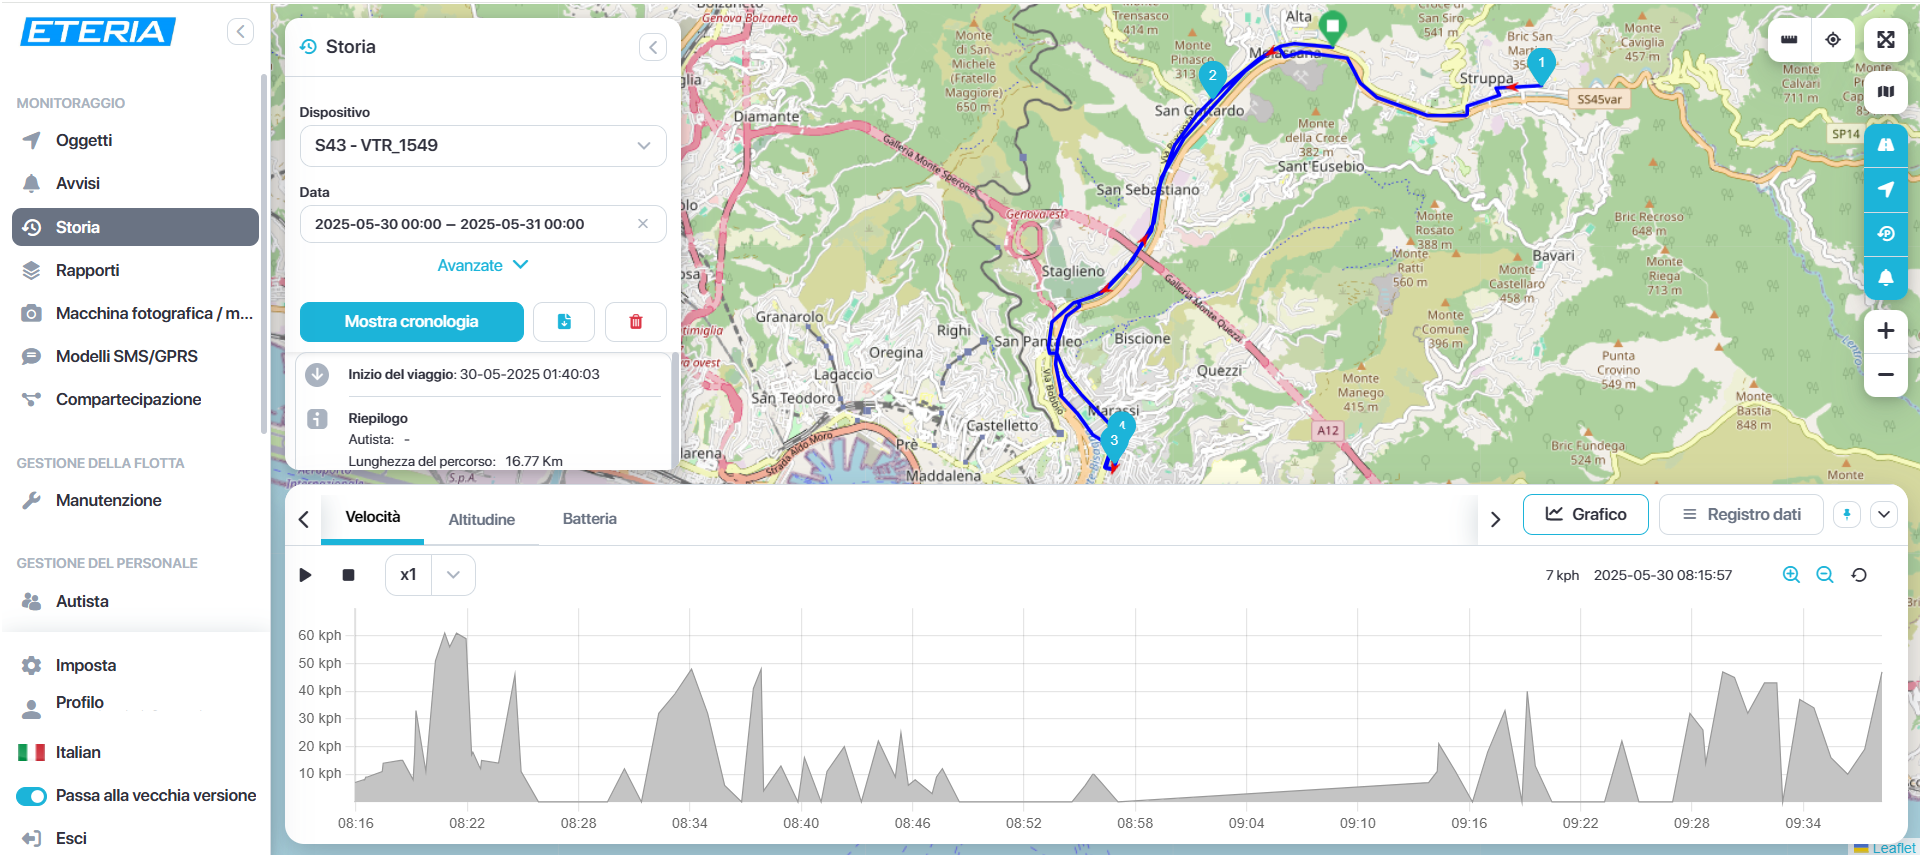Screen dimensions: 1920x855
Task: Expand the Avanzate options
Action: tap(483, 265)
